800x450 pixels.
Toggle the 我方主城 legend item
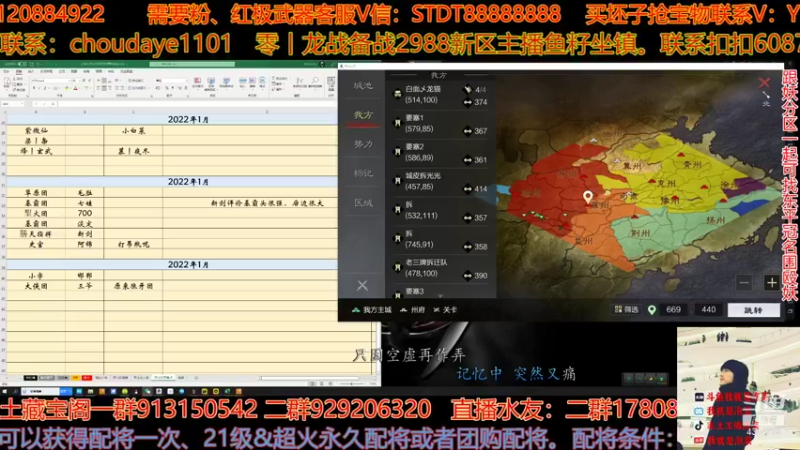tap(371, 310)
